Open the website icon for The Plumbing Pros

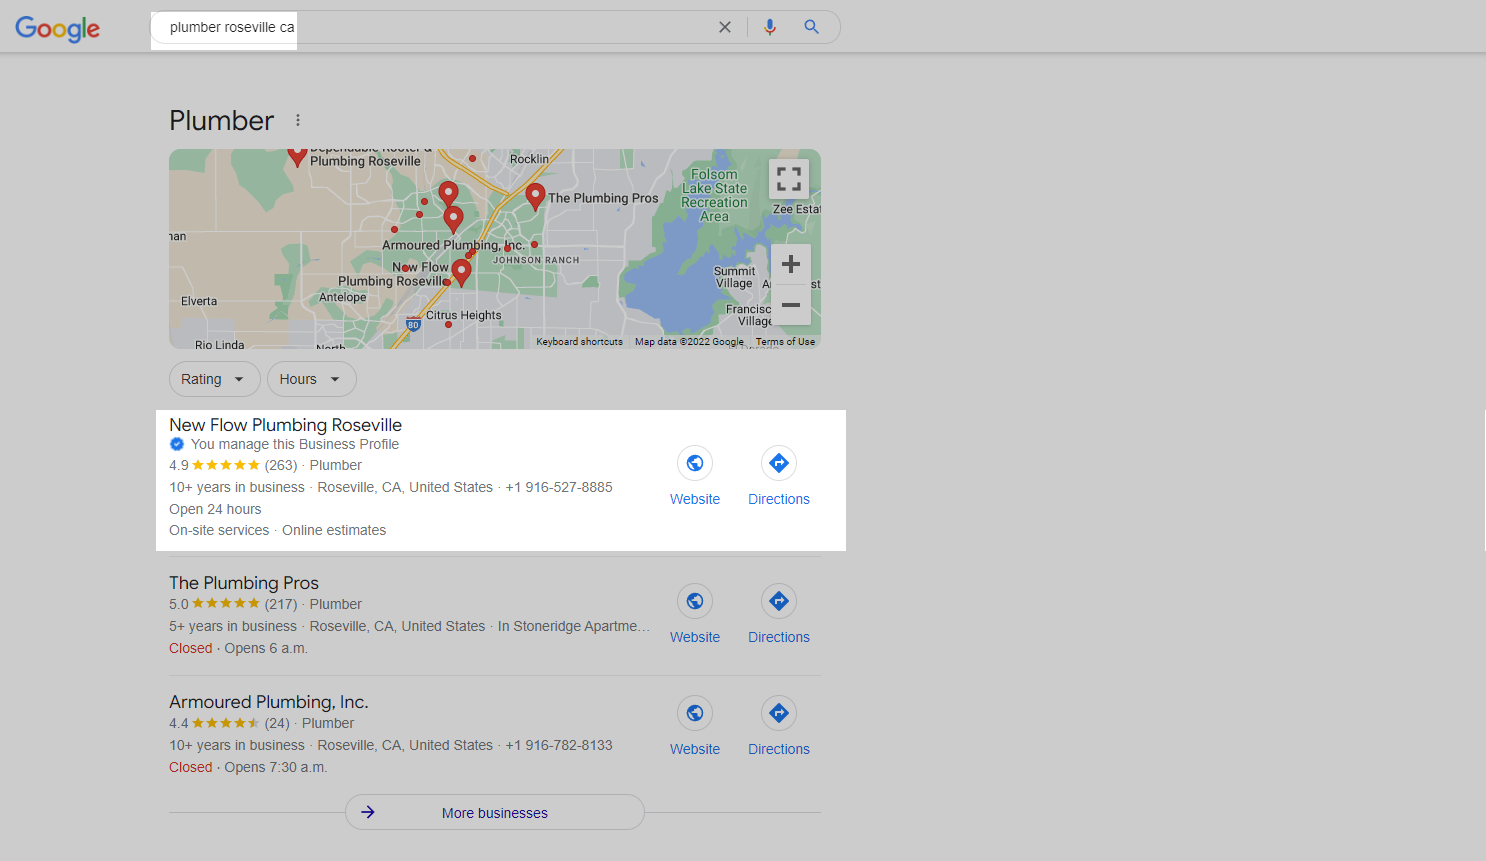coord(695,601)
